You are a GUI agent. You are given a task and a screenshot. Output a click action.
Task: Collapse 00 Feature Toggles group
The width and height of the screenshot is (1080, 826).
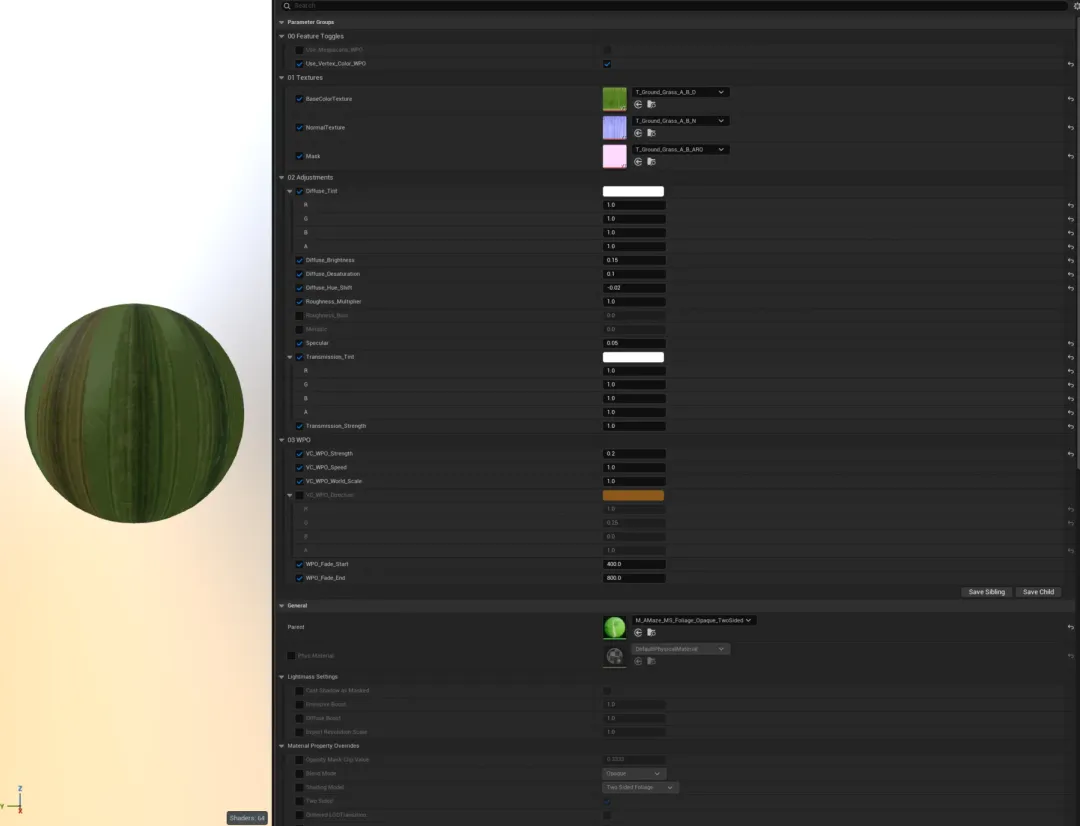[x=282, y=37]
